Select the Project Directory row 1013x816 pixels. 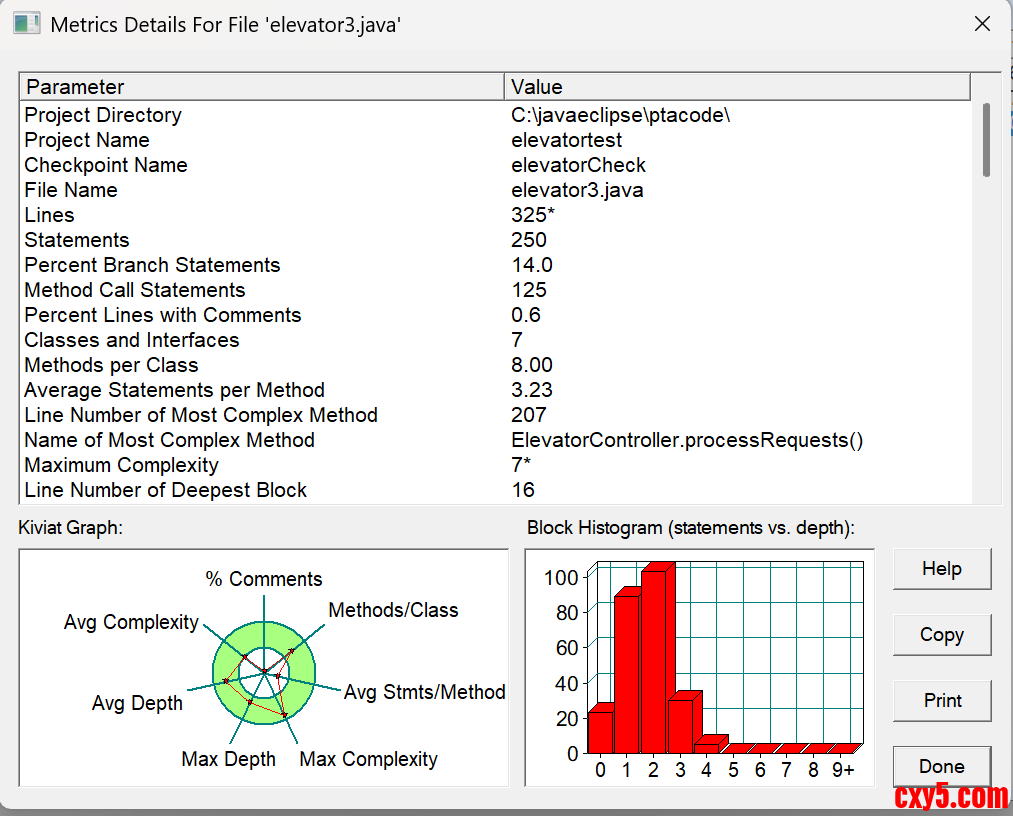coord(103,115)
